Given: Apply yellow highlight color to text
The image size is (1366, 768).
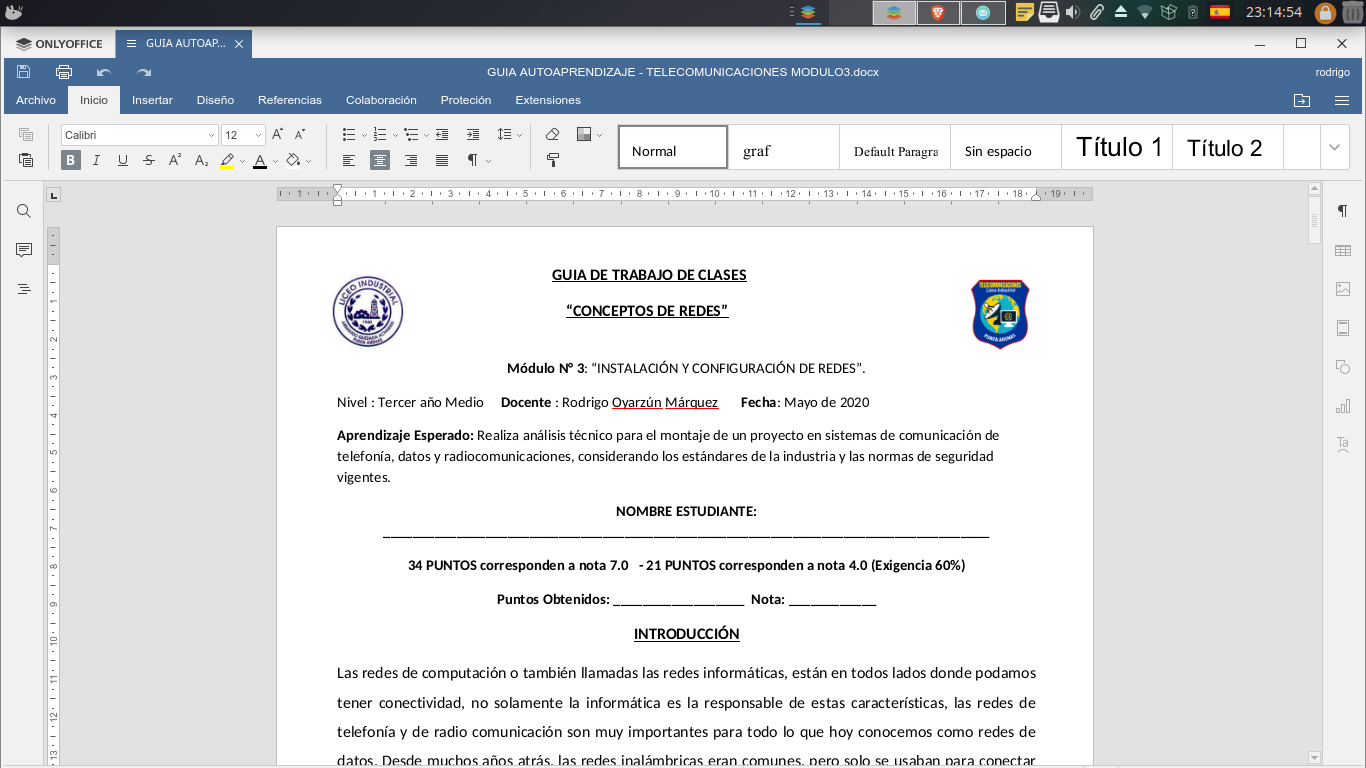Looking at the screenshot, I should pyautogui.click(x=227, y=160).
